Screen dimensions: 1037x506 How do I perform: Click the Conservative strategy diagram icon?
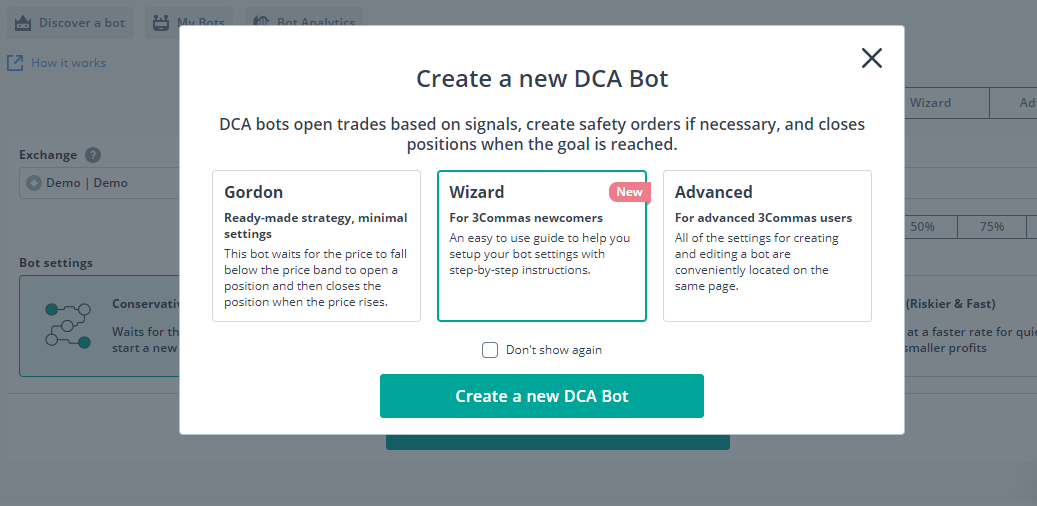coord(67,325)
